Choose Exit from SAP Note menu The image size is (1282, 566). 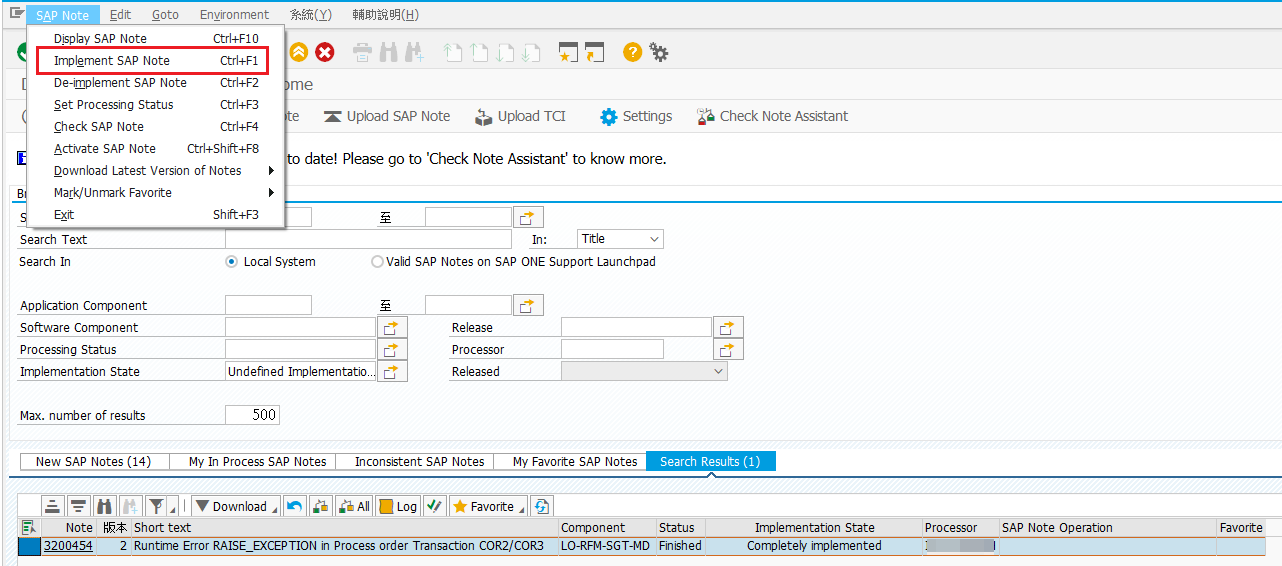click(x=156, y=215)
